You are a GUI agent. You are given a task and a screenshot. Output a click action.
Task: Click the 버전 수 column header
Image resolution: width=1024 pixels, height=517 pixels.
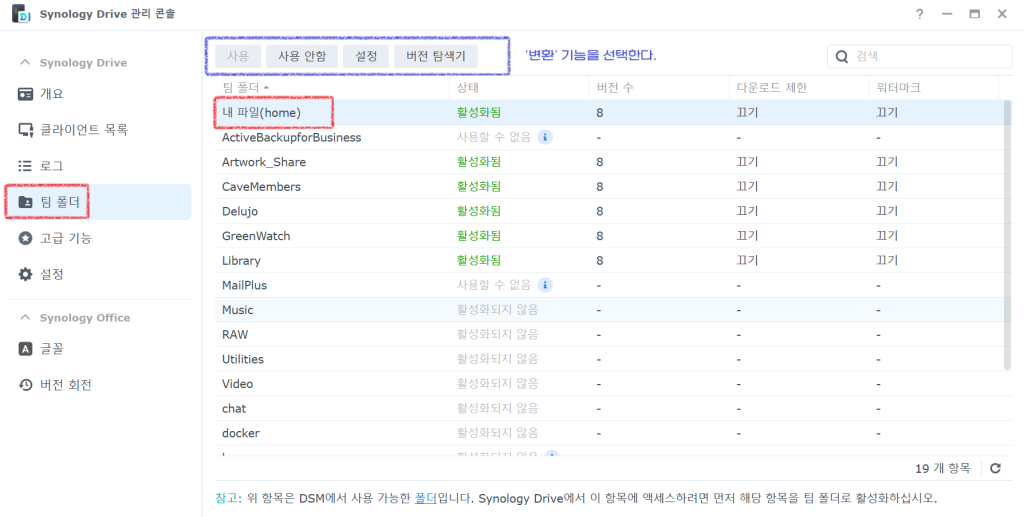(659, 87)
